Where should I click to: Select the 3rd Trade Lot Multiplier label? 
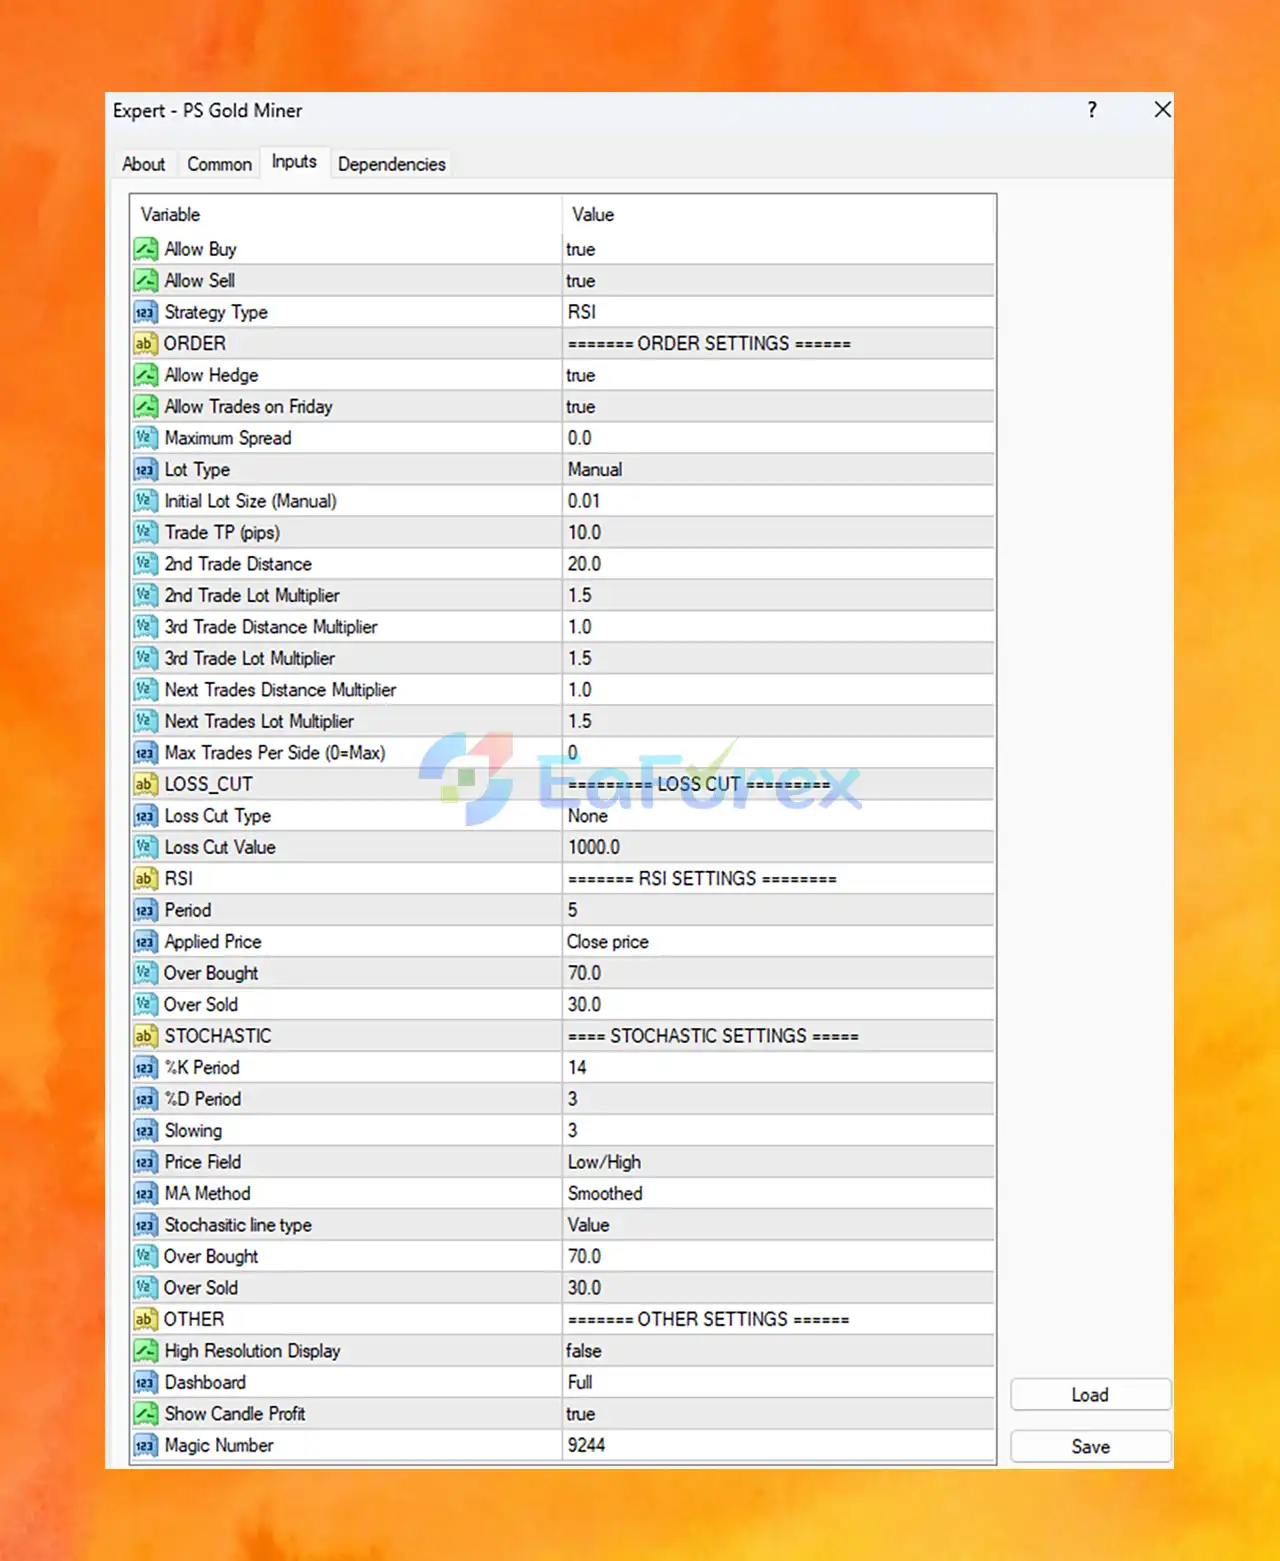(250, 658)
